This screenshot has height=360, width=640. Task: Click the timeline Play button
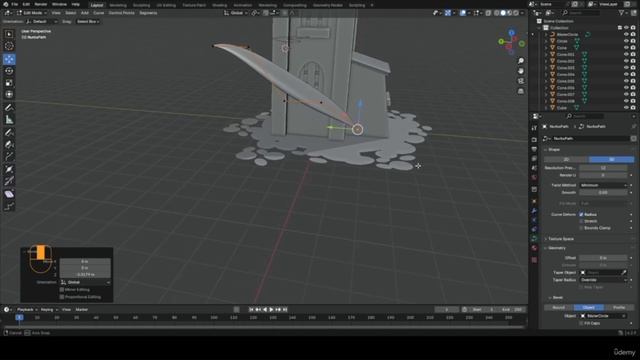tap(271, 310)
